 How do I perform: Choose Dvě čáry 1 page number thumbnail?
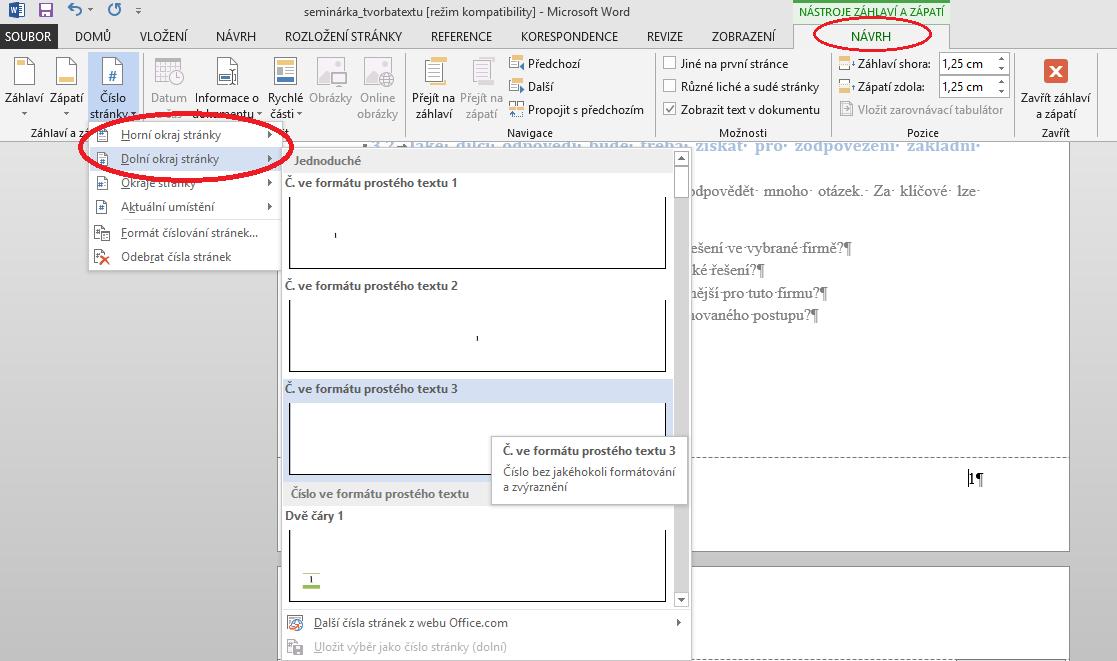pos(477,566)
